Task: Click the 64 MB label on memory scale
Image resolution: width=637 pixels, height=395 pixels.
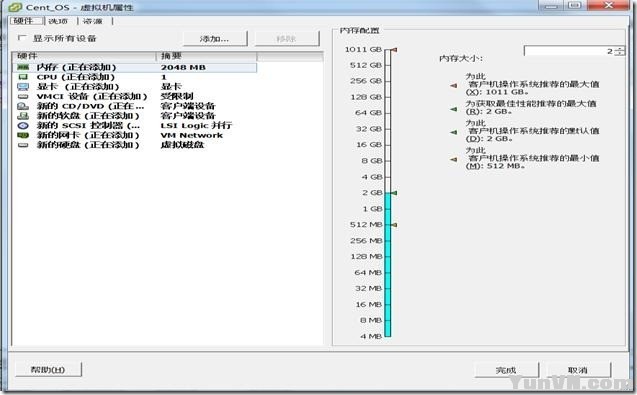Action: point(368,272)
